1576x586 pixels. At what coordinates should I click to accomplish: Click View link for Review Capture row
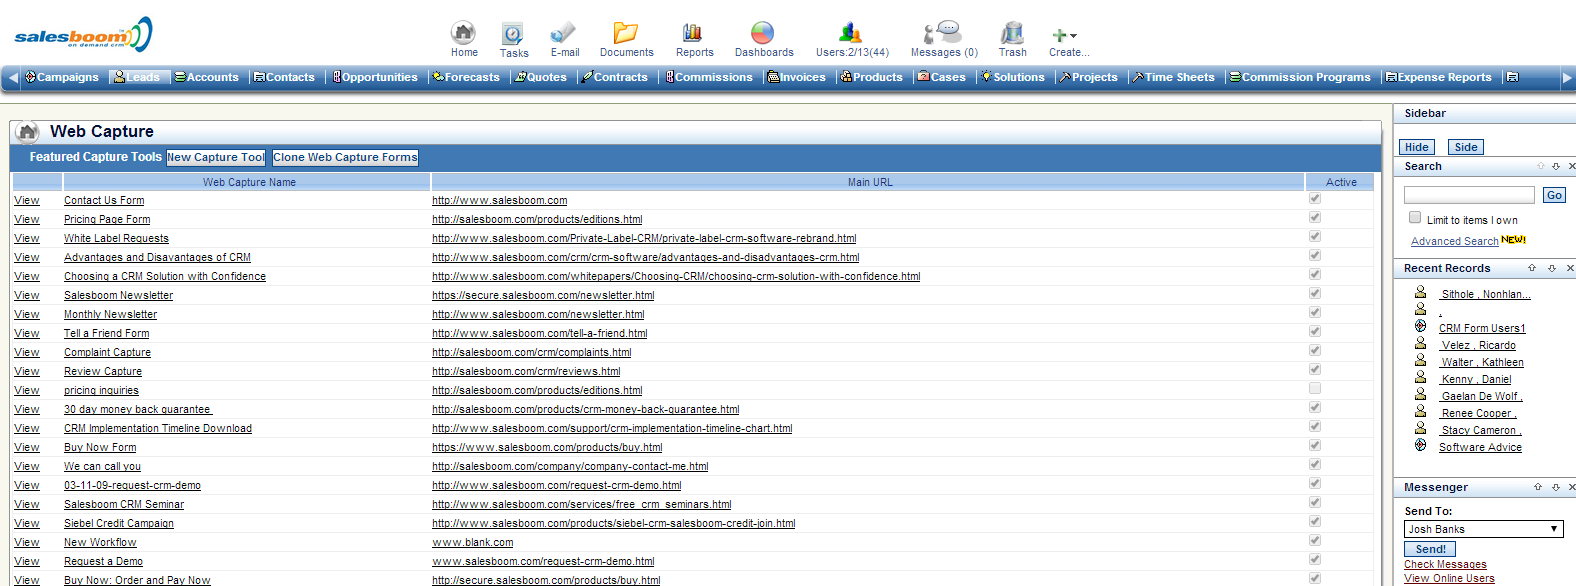click(27, 371)
